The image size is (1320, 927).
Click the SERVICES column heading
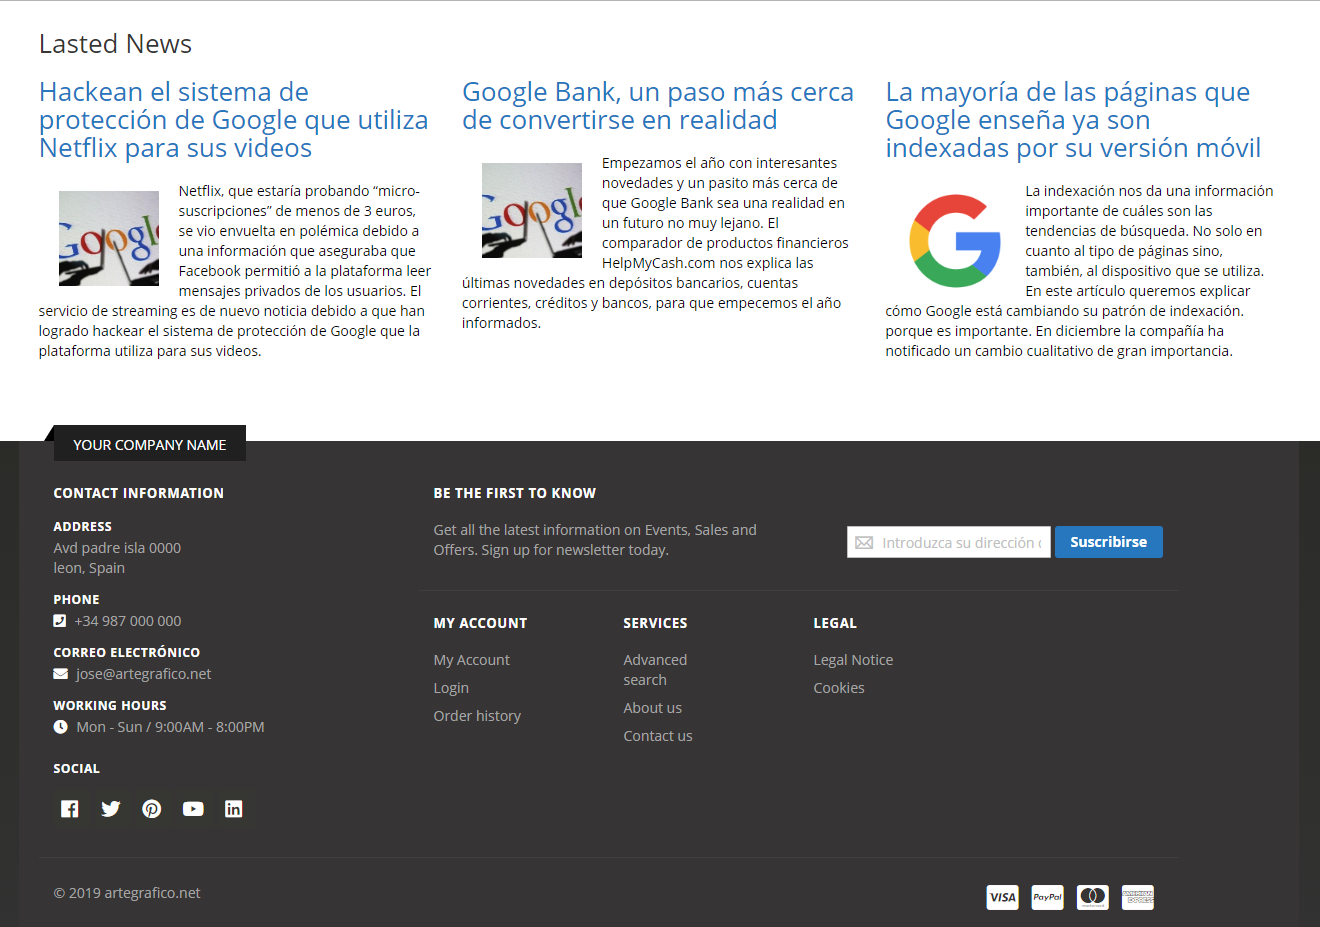click(x=655, y=623)
